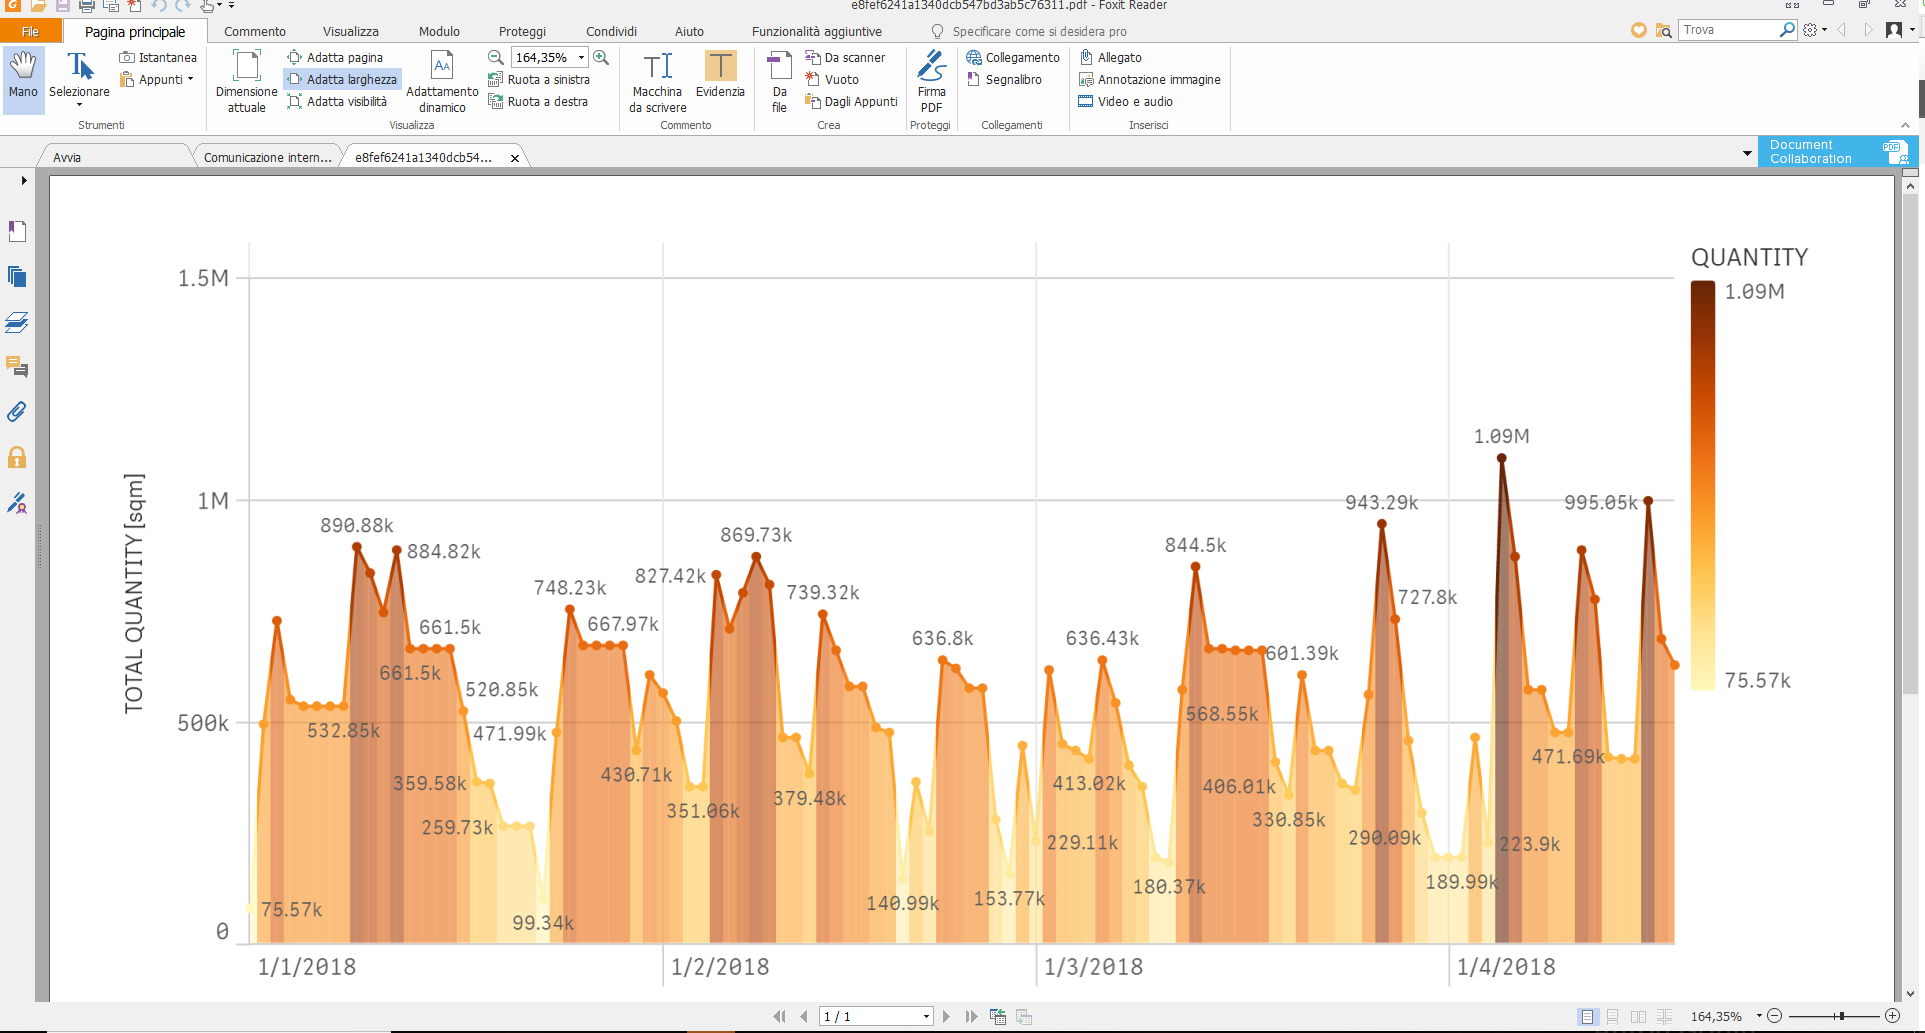Insert Video e audio
This screenshot has height=1033, width=1925.
(x=1125, y=101)
